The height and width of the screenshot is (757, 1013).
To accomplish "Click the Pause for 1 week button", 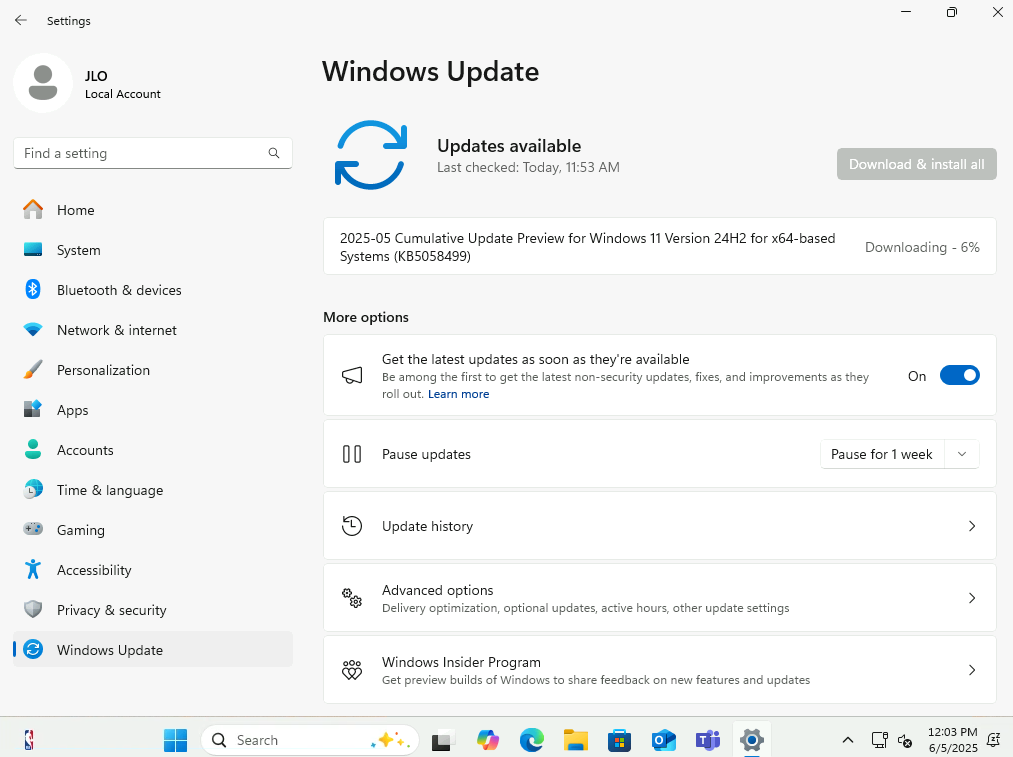I will [882, 454].
